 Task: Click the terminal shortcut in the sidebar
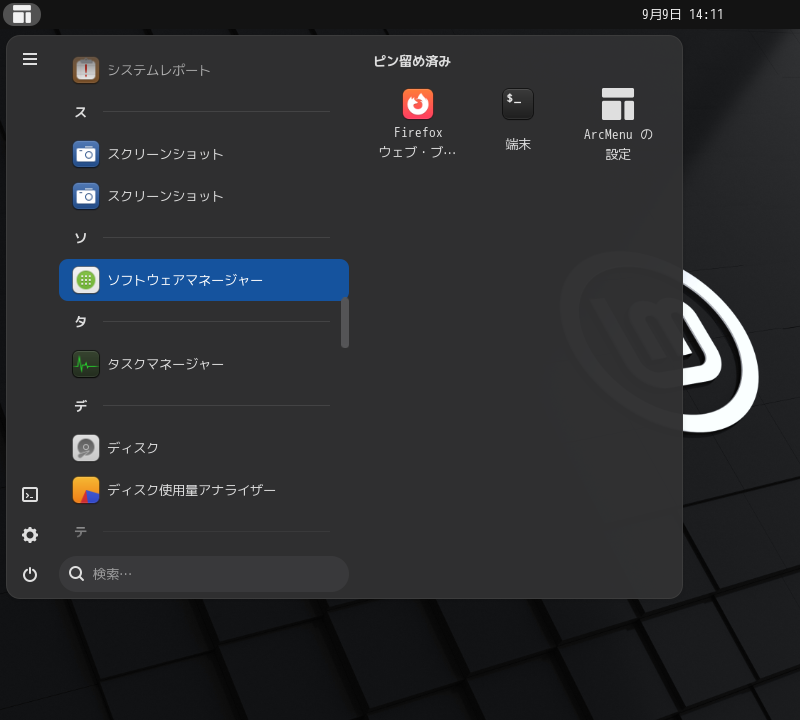click(x=30, y=494)
